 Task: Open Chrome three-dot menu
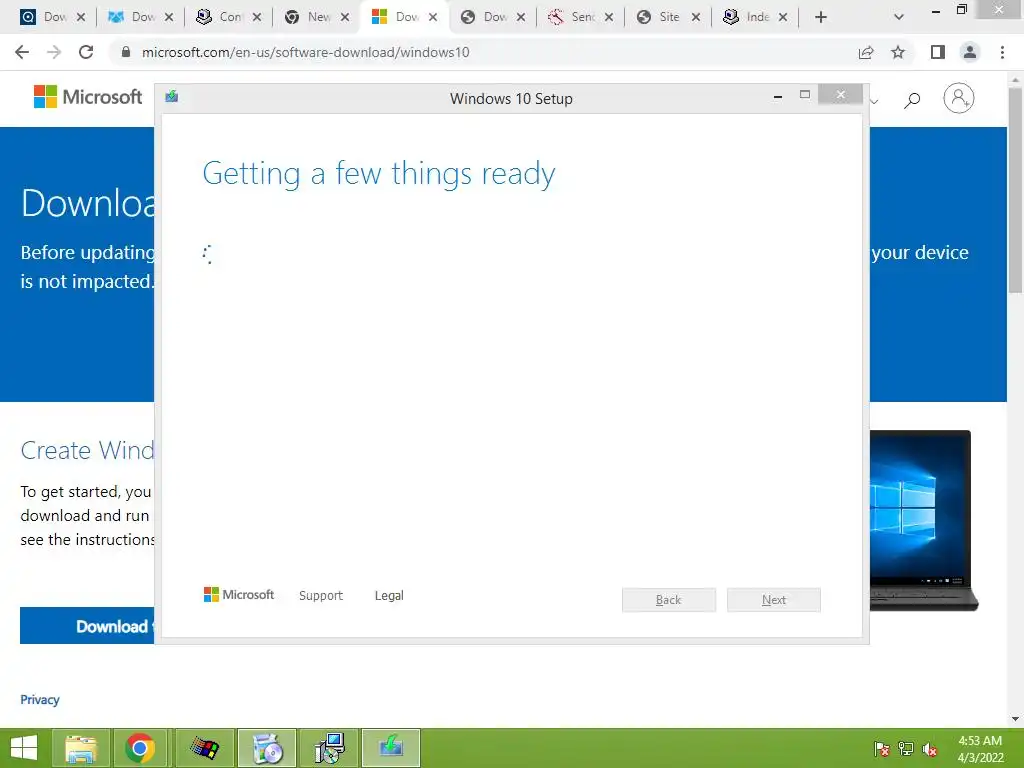point(1002,52)
